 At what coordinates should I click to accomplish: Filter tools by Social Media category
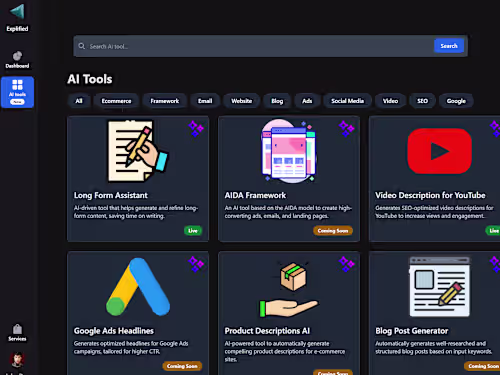point(347,101)
